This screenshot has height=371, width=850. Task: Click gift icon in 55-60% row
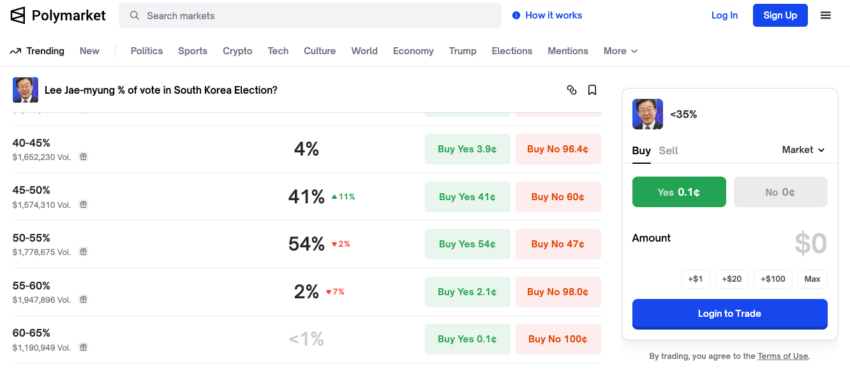[83, 299]
